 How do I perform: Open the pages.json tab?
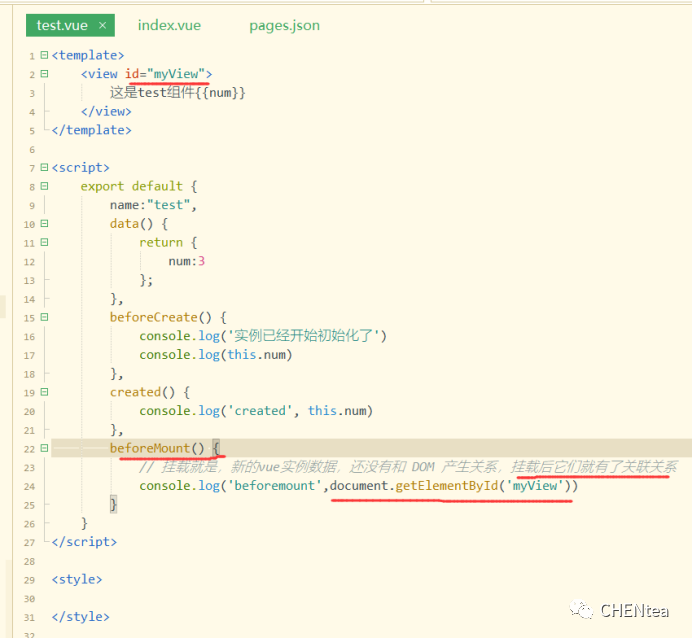tap(284, 25)
